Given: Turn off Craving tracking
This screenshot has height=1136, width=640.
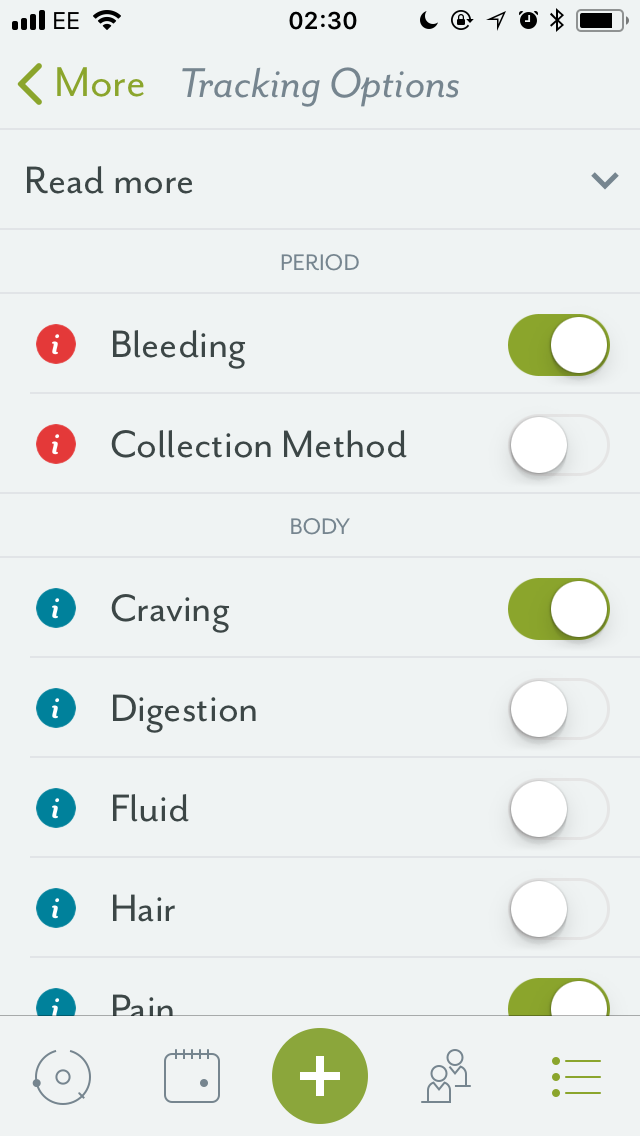Looking at the screenshot, I should 559,609.
